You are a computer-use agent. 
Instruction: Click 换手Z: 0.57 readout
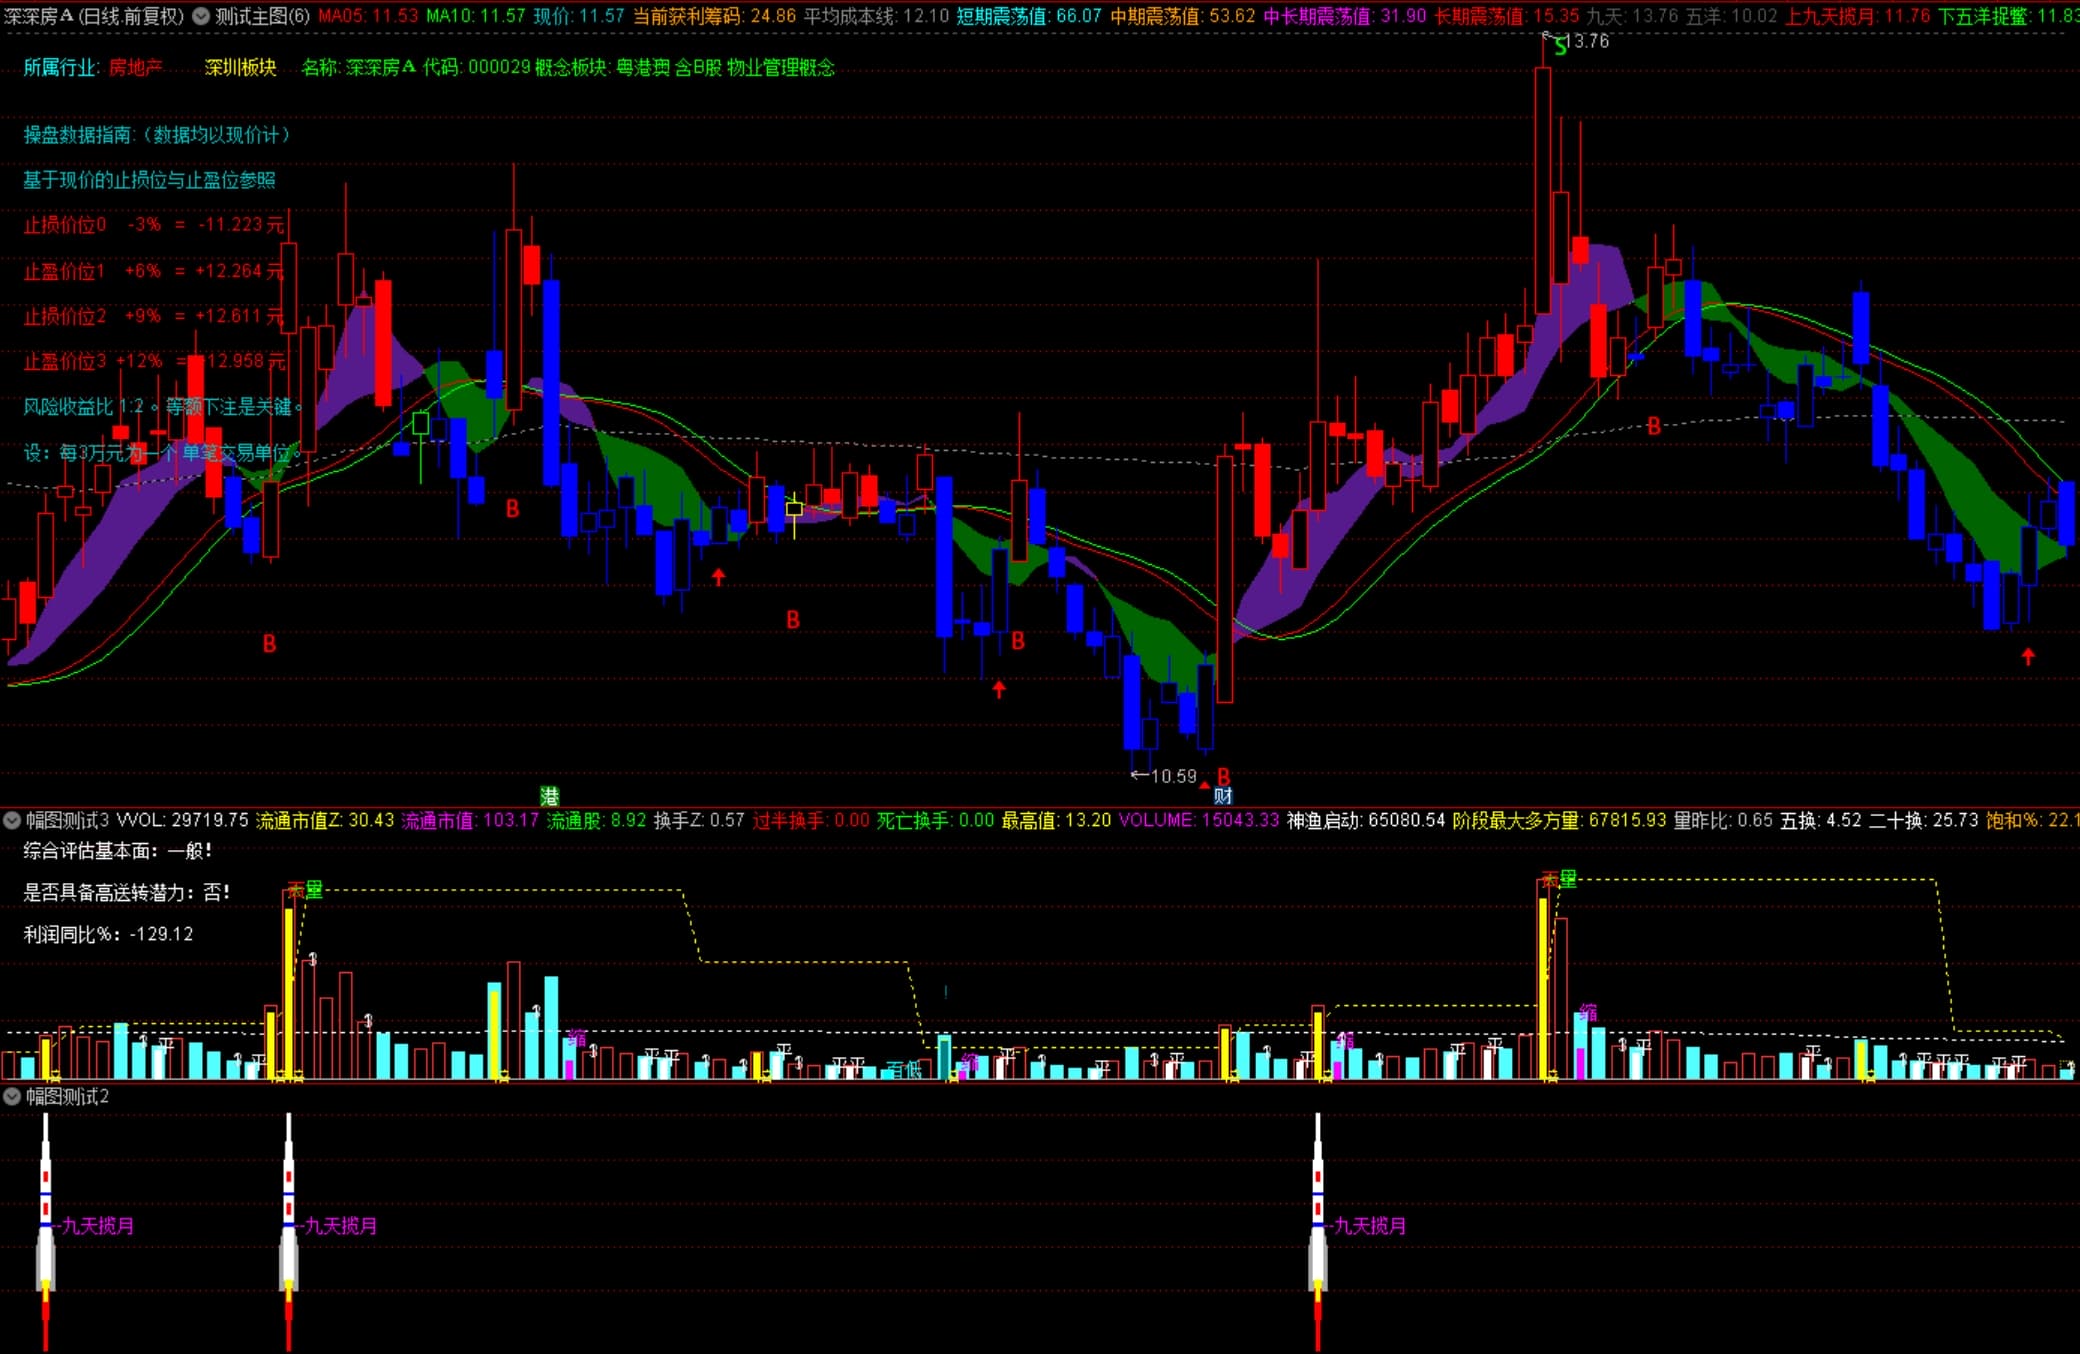click(x=699, y=821)
